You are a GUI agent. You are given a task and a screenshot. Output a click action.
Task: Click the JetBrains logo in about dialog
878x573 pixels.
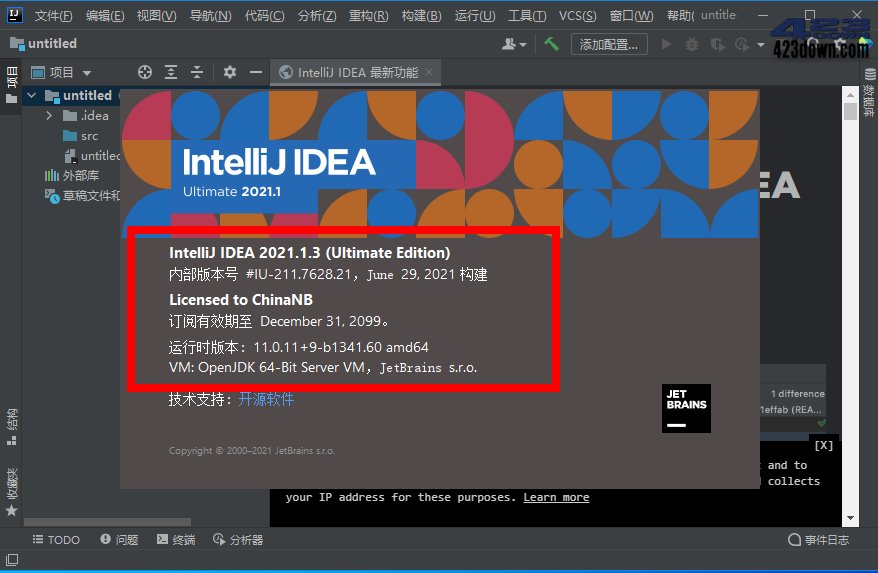point(686,408)
